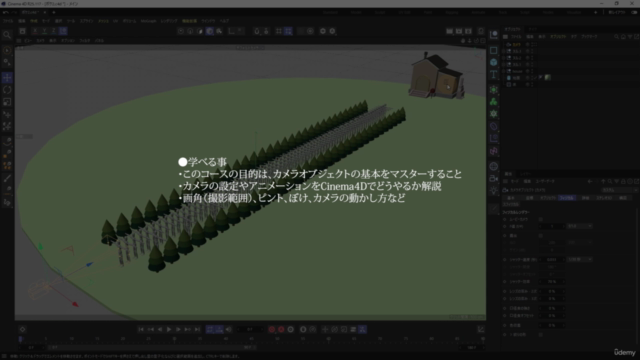The image size is (640, 360).
Task: Click the material tag on 地面 row
Action: (548, 77)
